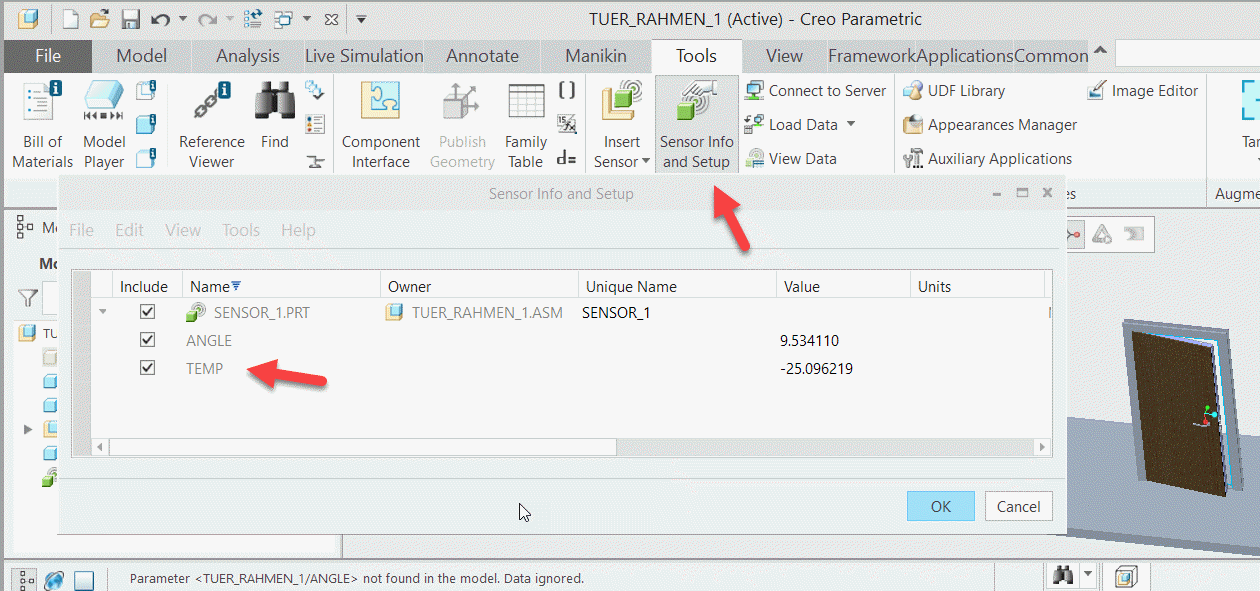Open the Family Table tool
1260x591 pixels.
[x=524, y=120]
